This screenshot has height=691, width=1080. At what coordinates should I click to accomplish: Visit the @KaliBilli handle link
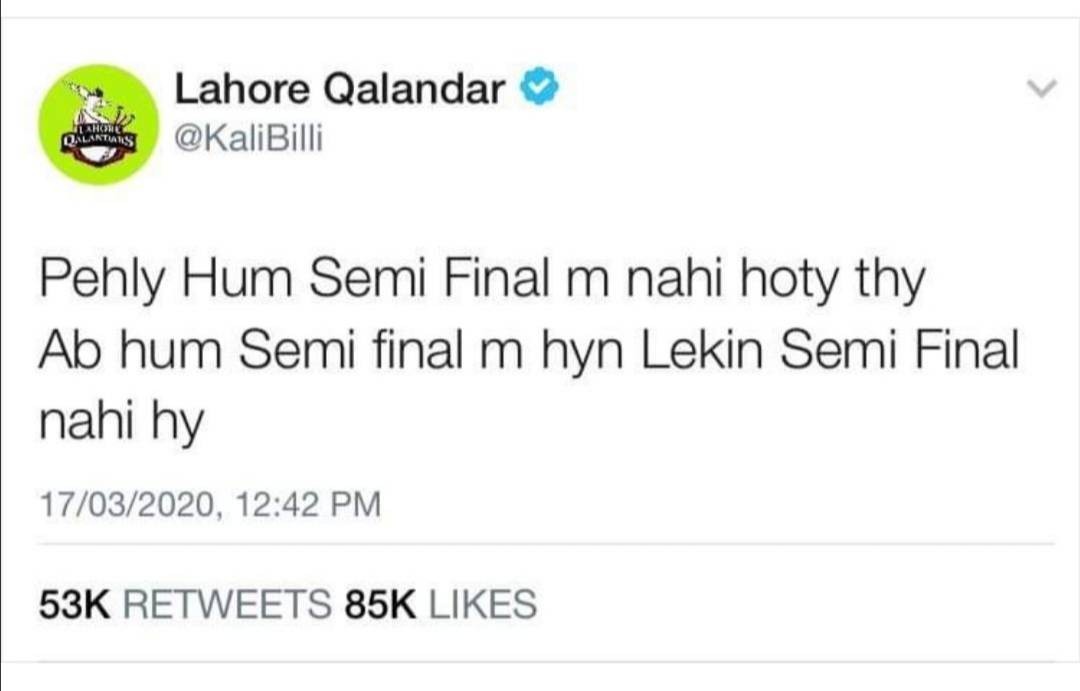[x=249, y=141]
